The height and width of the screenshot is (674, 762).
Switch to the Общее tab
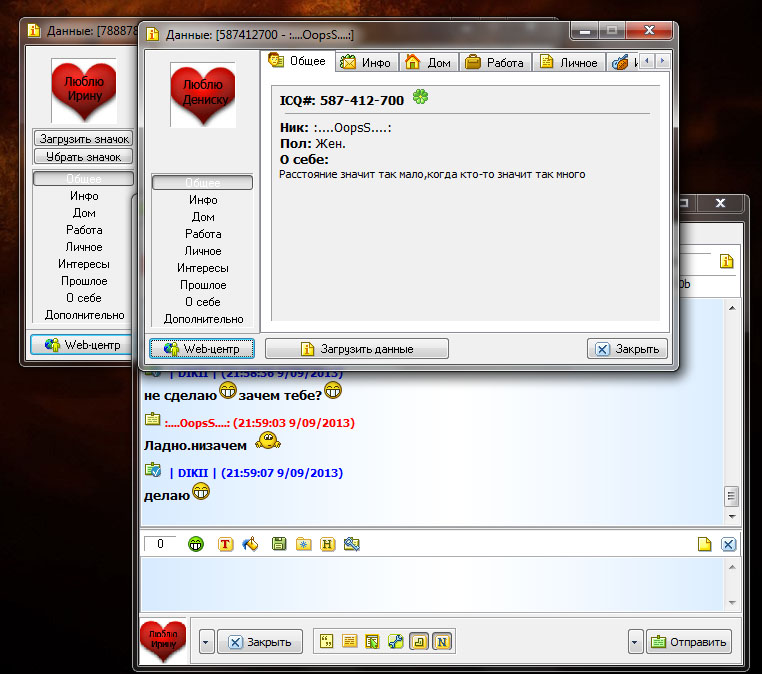coord(297,61)
